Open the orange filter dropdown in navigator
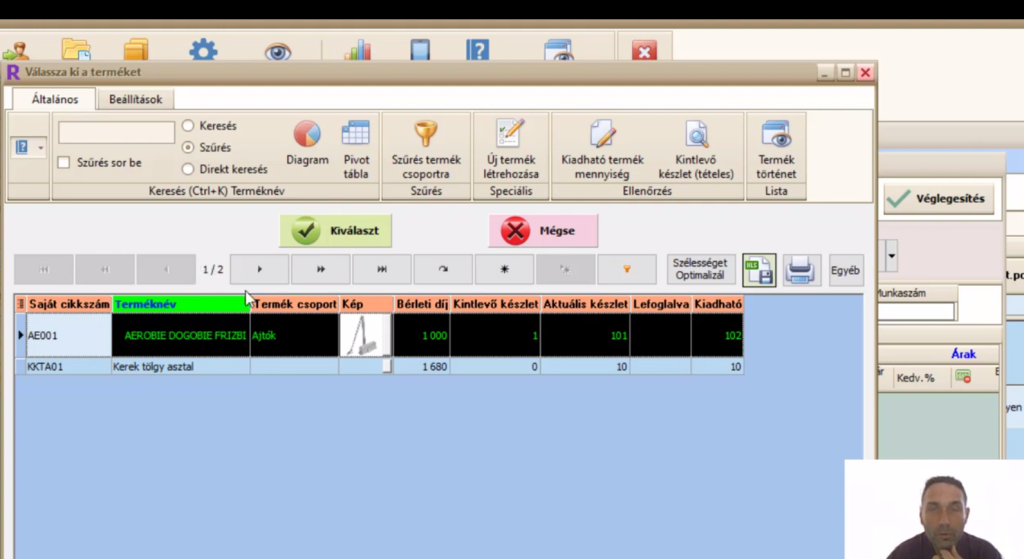Screen dimensions: 1024x559 pos(627,270)
